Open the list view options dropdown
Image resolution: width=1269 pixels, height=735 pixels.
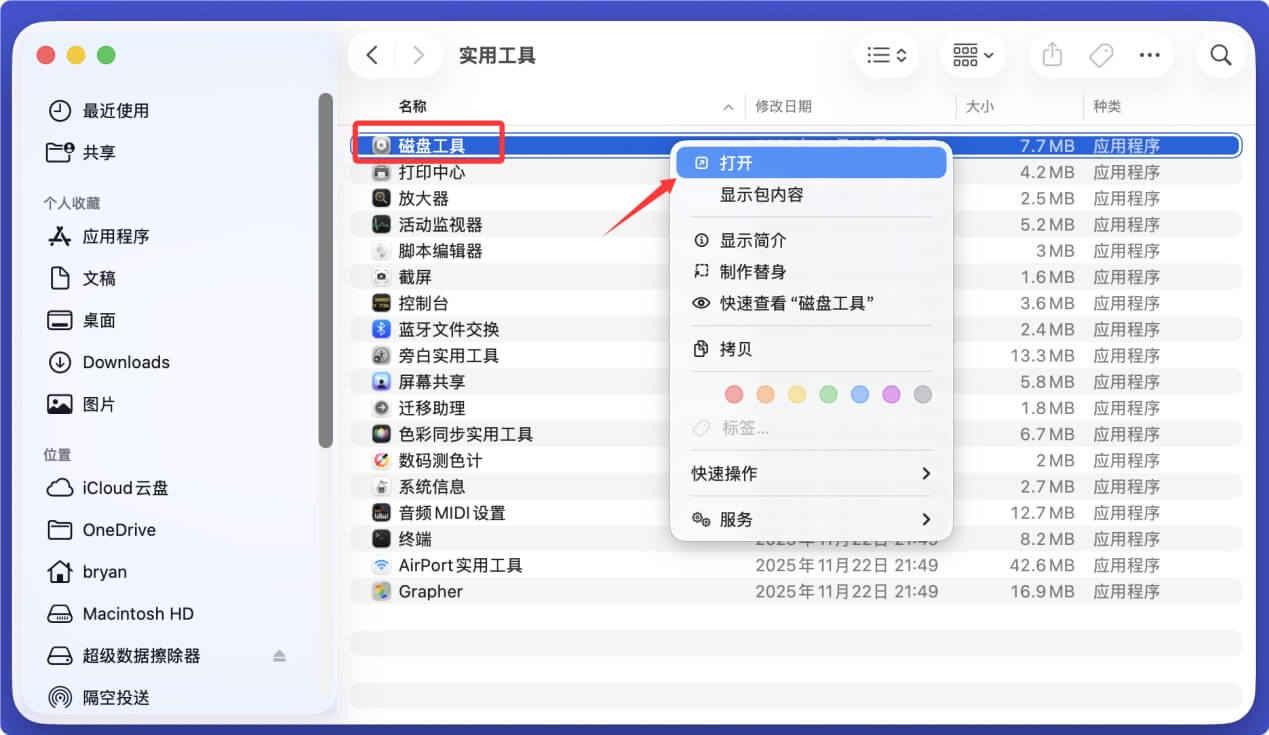886,55
